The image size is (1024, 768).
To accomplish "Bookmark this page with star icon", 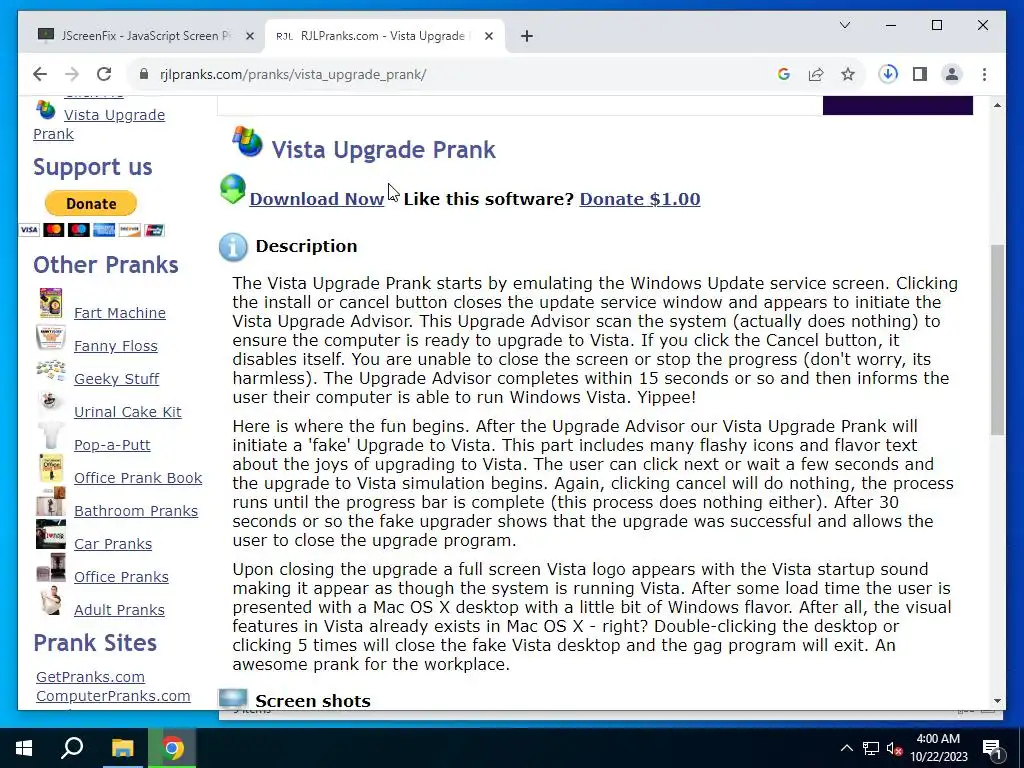I will pyautogui.click(x=848, y=74).
